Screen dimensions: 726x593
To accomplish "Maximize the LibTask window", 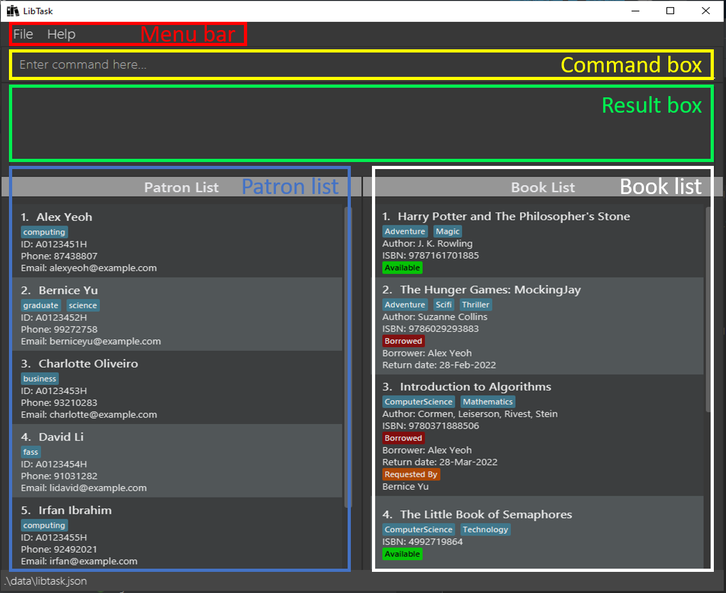I will pyautogui.click(x=670, y=11).
